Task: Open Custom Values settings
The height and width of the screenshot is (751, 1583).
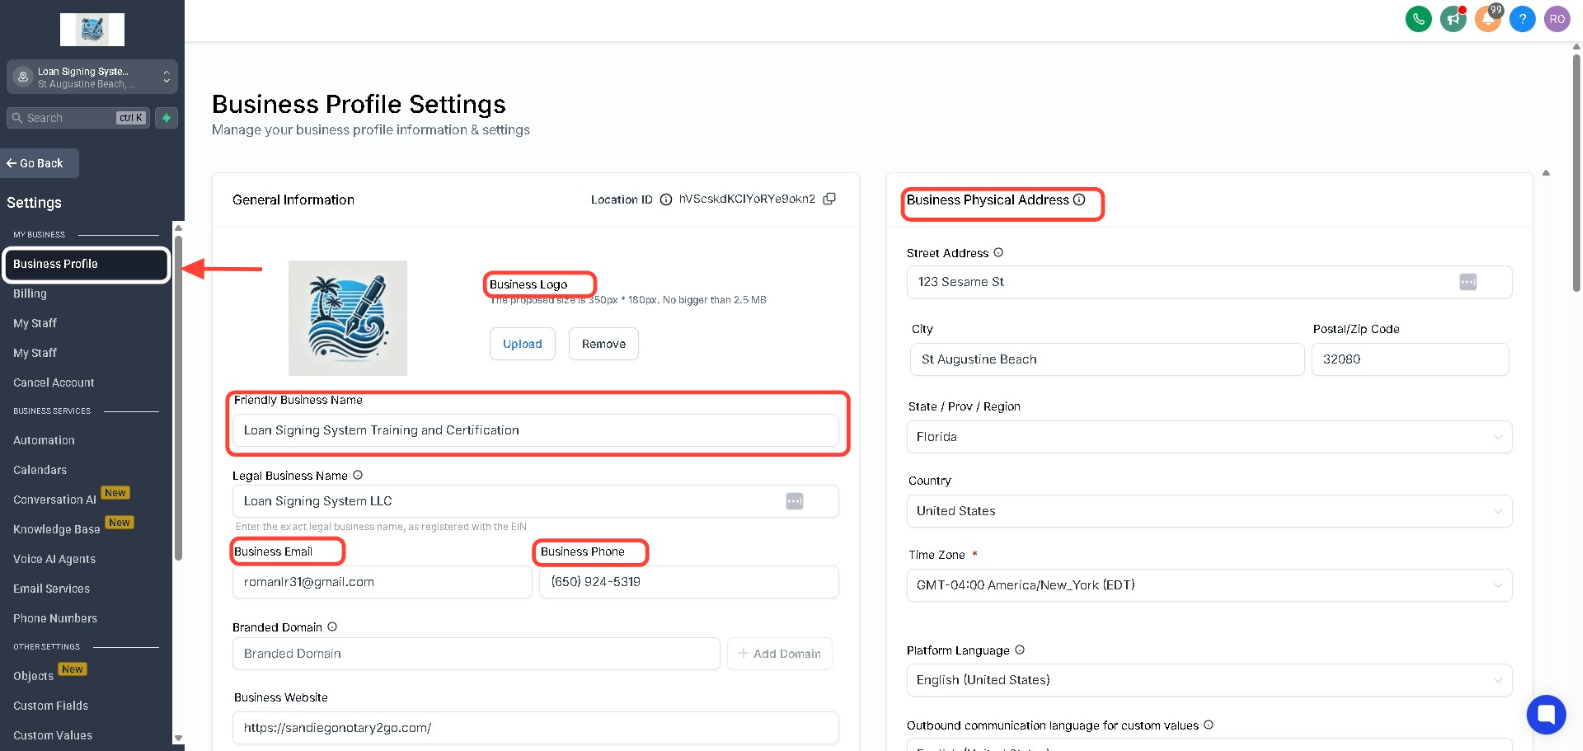Action: pos(53,736)
